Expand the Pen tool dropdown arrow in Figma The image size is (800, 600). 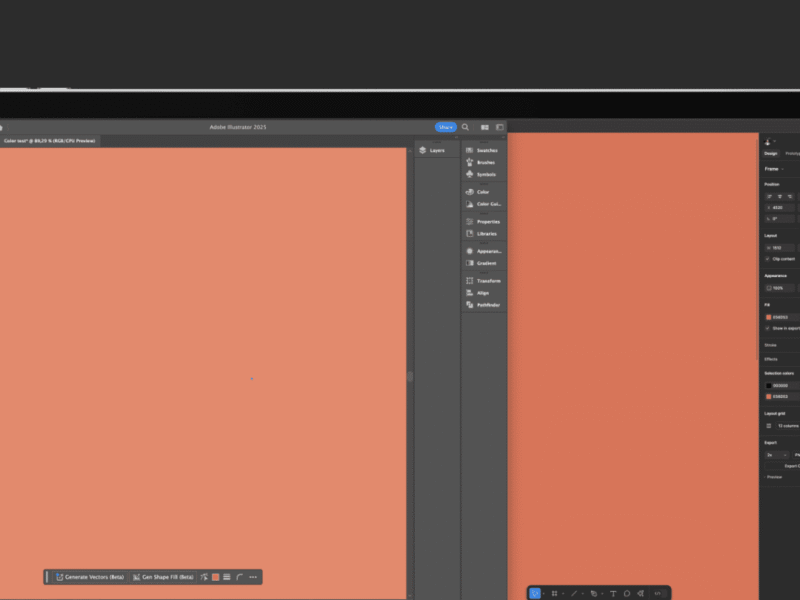coord(603,593)
